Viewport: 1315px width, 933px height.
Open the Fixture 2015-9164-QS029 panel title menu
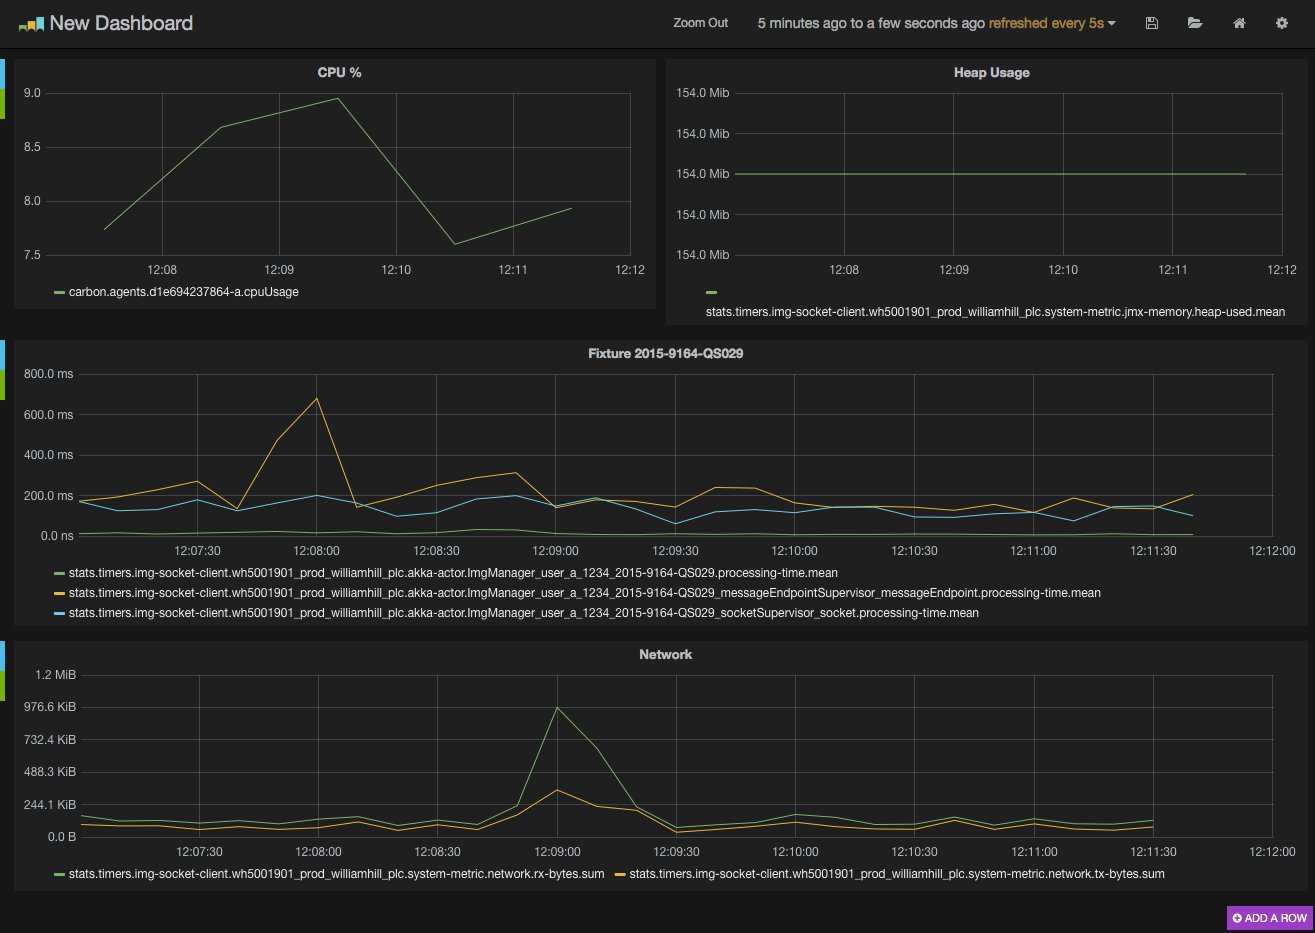(665, 354)
